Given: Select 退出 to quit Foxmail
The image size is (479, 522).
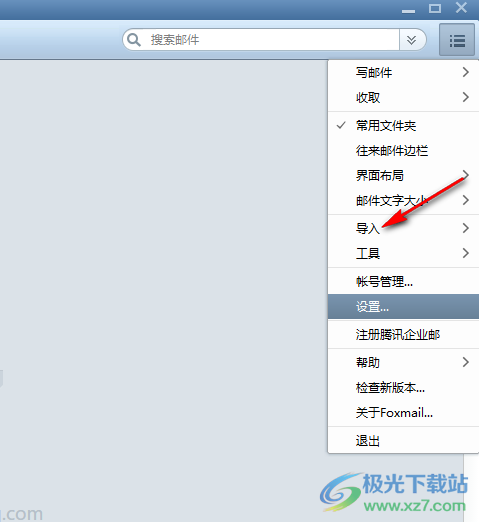Looking at the screenshot, I should click(x=403, y=441).
